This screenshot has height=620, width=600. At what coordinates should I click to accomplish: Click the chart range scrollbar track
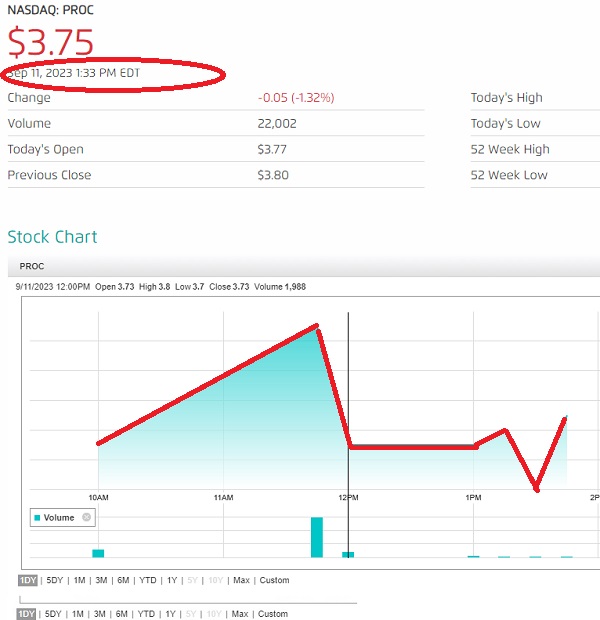[188, 601]
